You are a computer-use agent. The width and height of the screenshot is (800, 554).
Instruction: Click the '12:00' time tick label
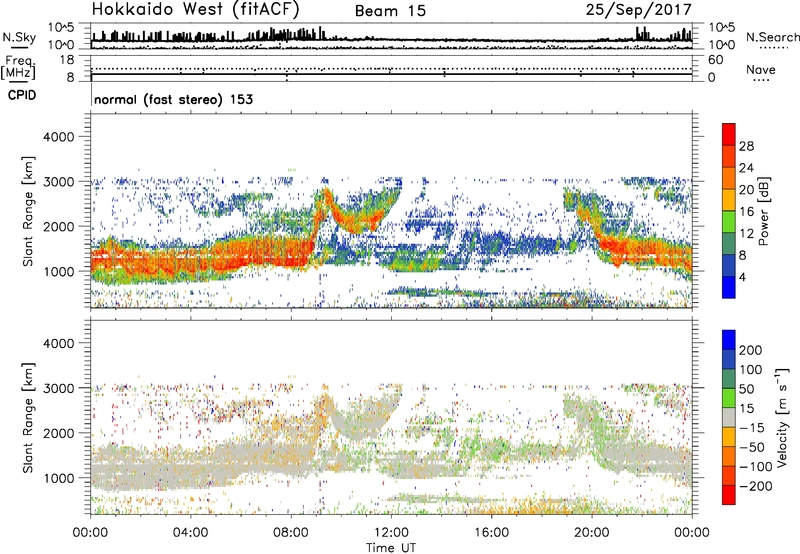[x=391, y=533]
